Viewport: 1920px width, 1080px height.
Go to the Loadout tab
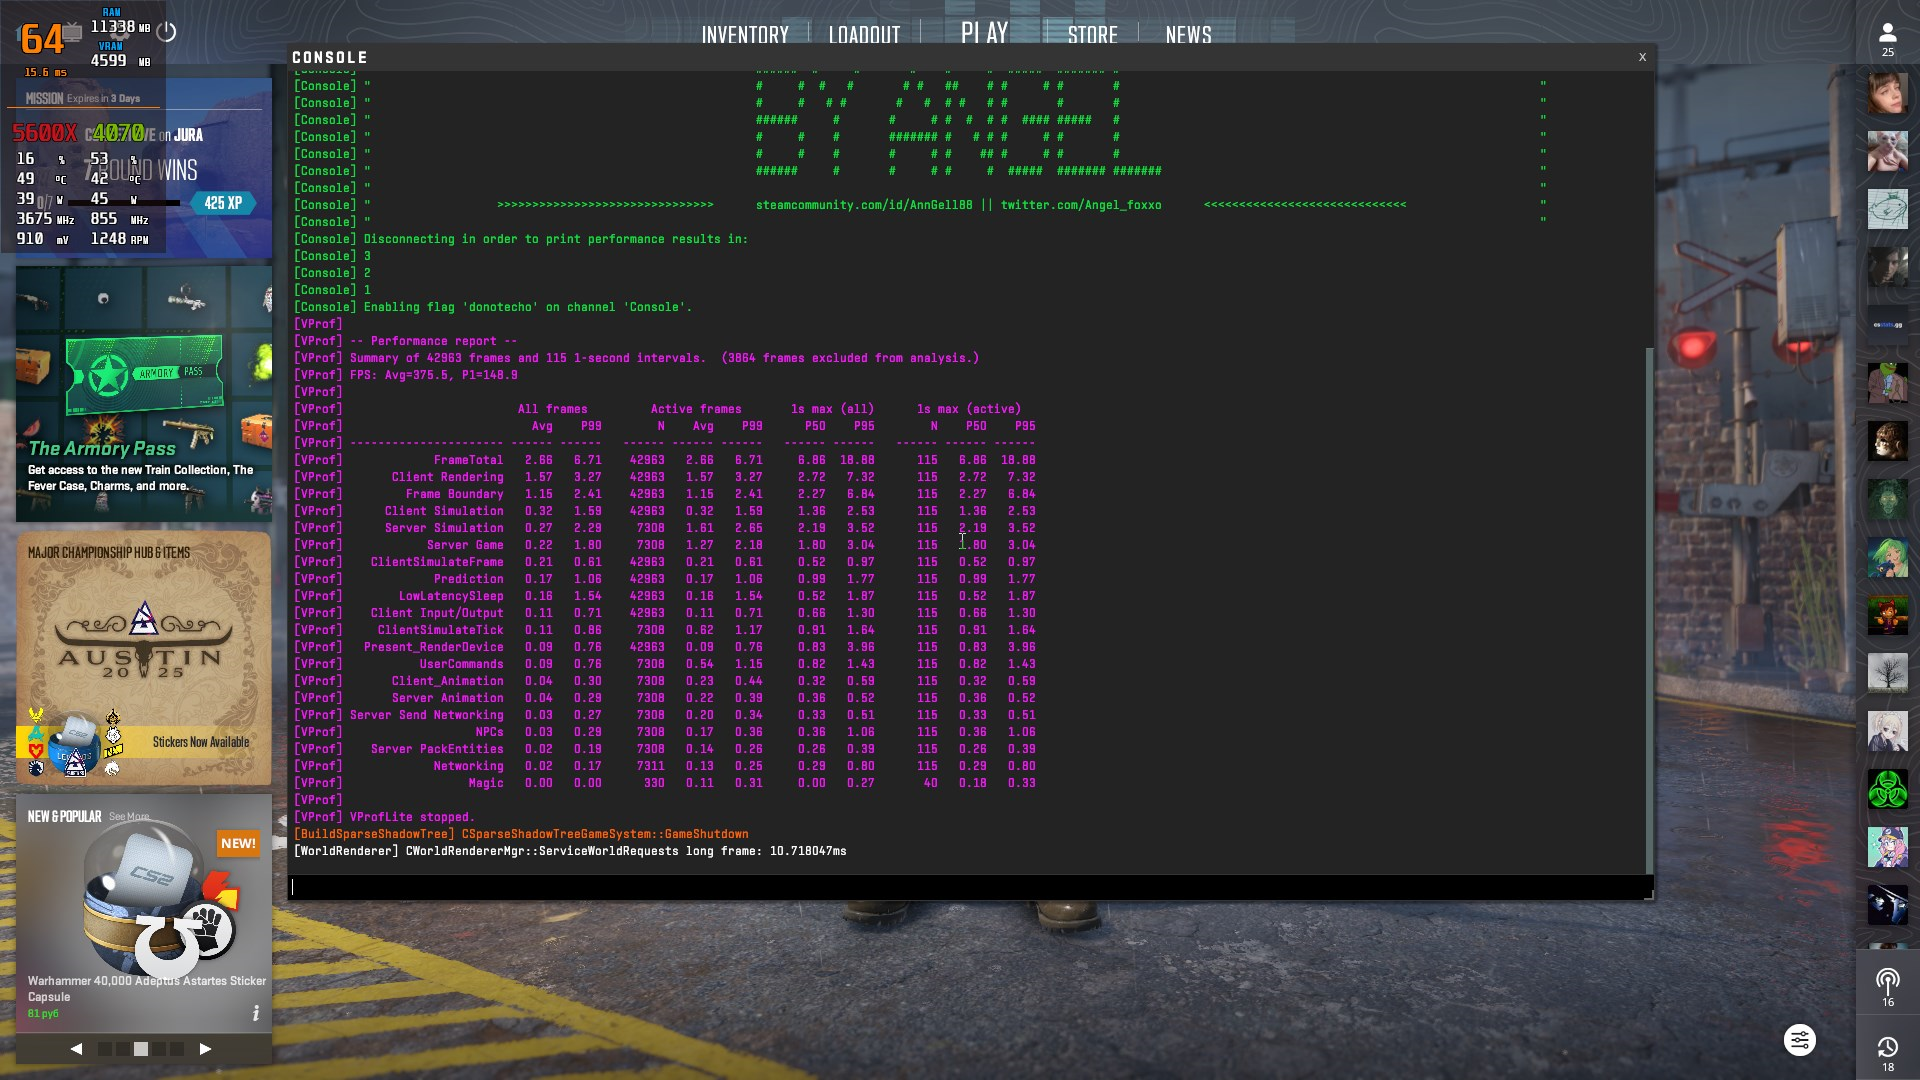point(864,35)
